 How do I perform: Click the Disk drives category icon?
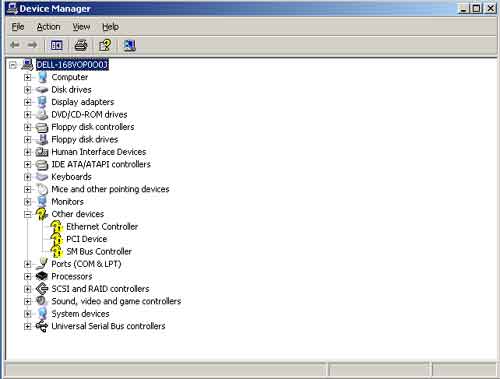tap(42, 90)
